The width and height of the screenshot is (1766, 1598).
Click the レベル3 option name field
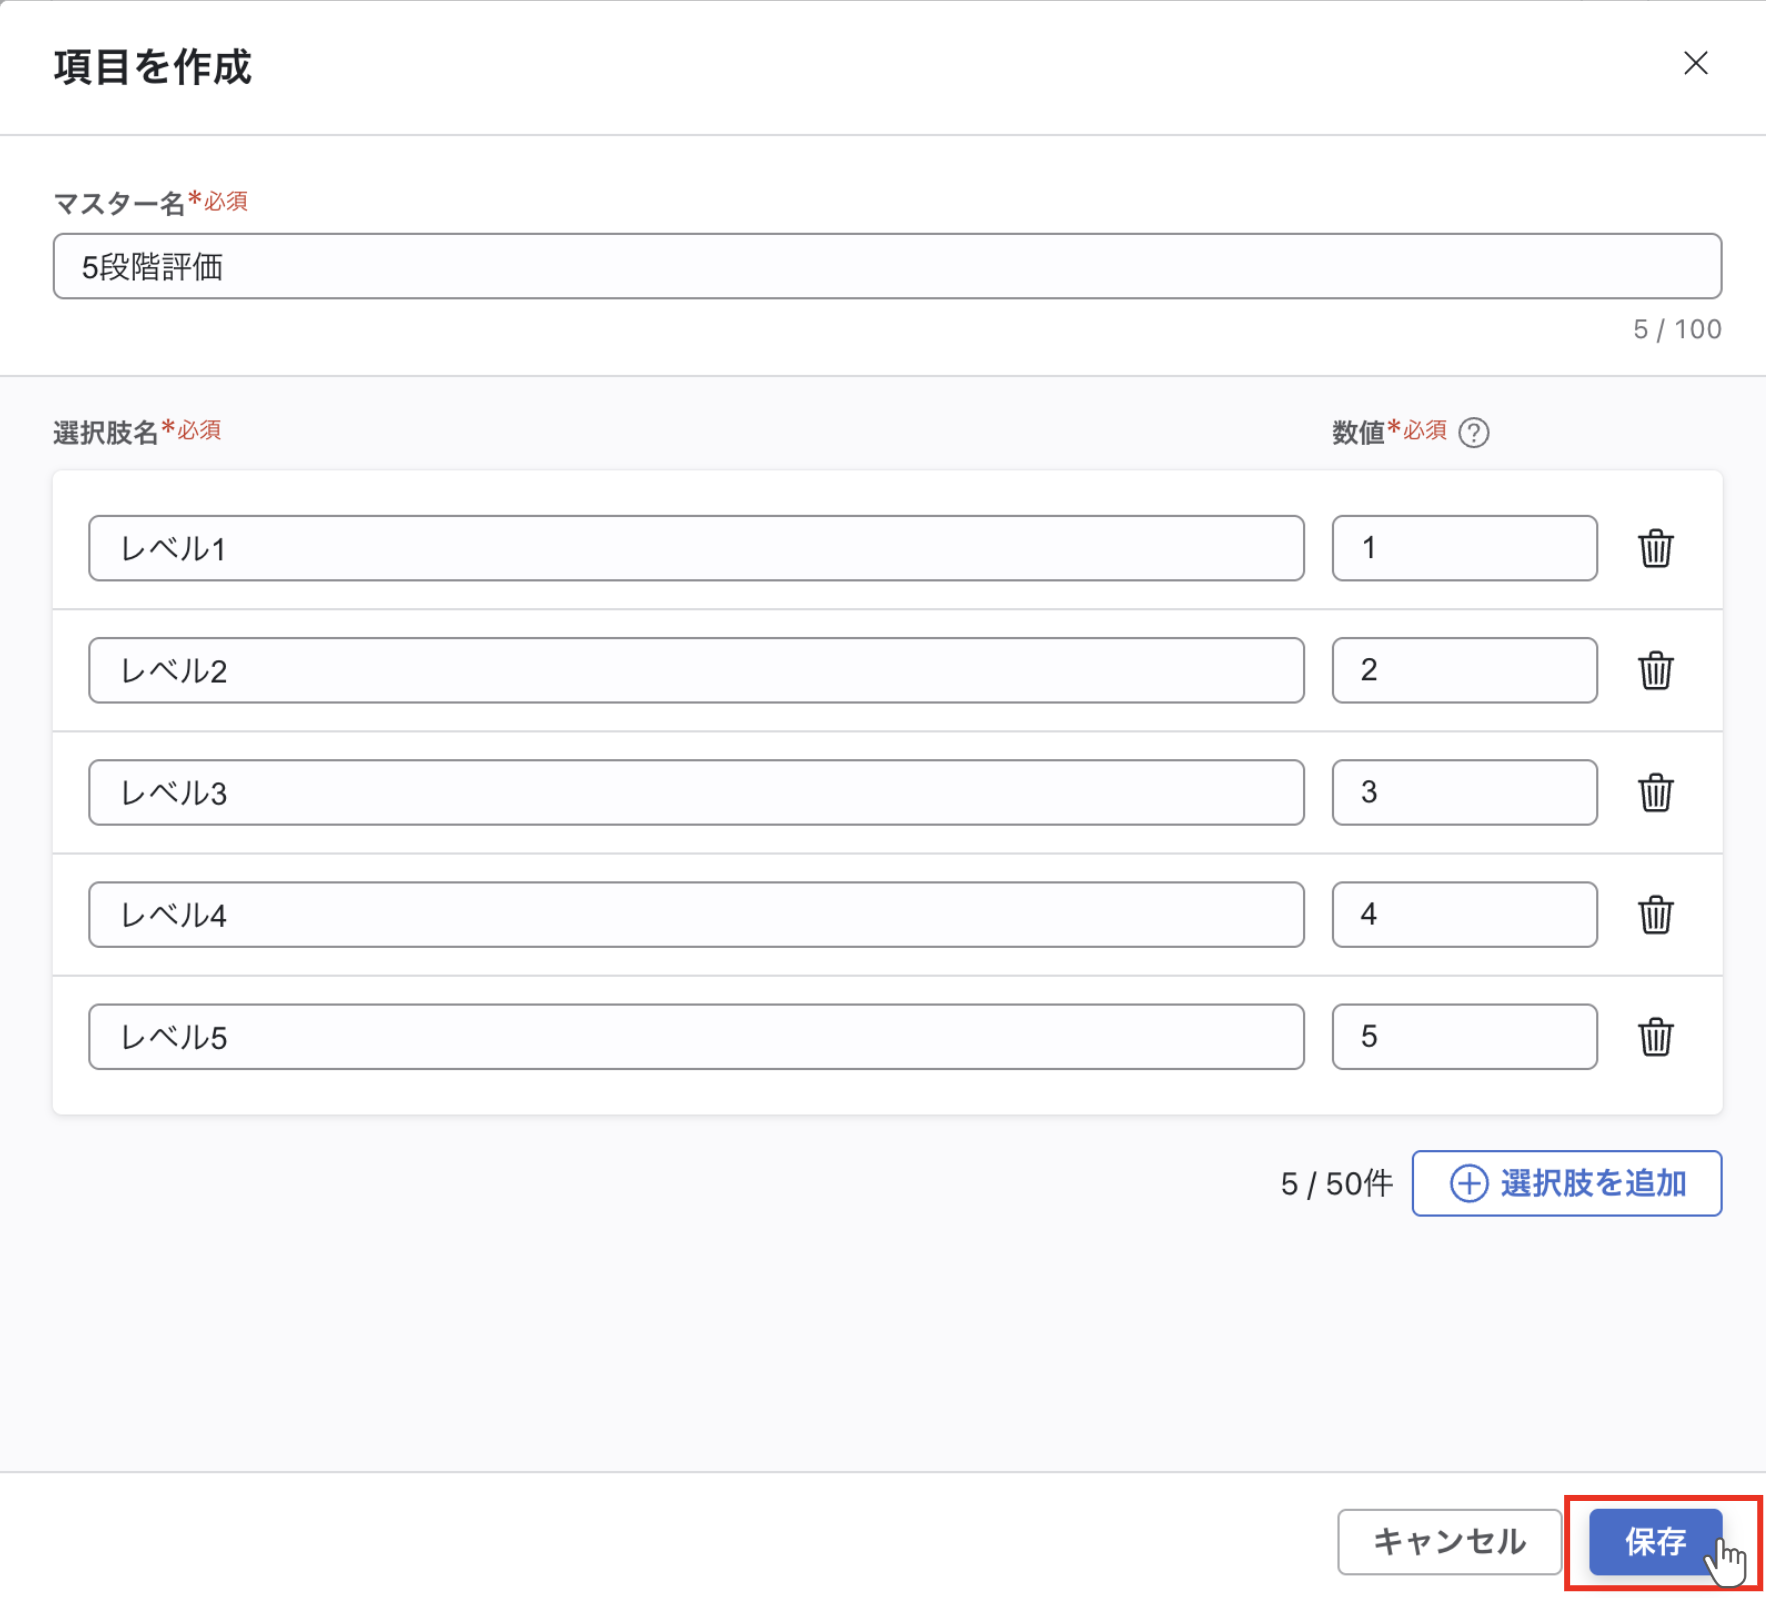(x=696, y=792)
